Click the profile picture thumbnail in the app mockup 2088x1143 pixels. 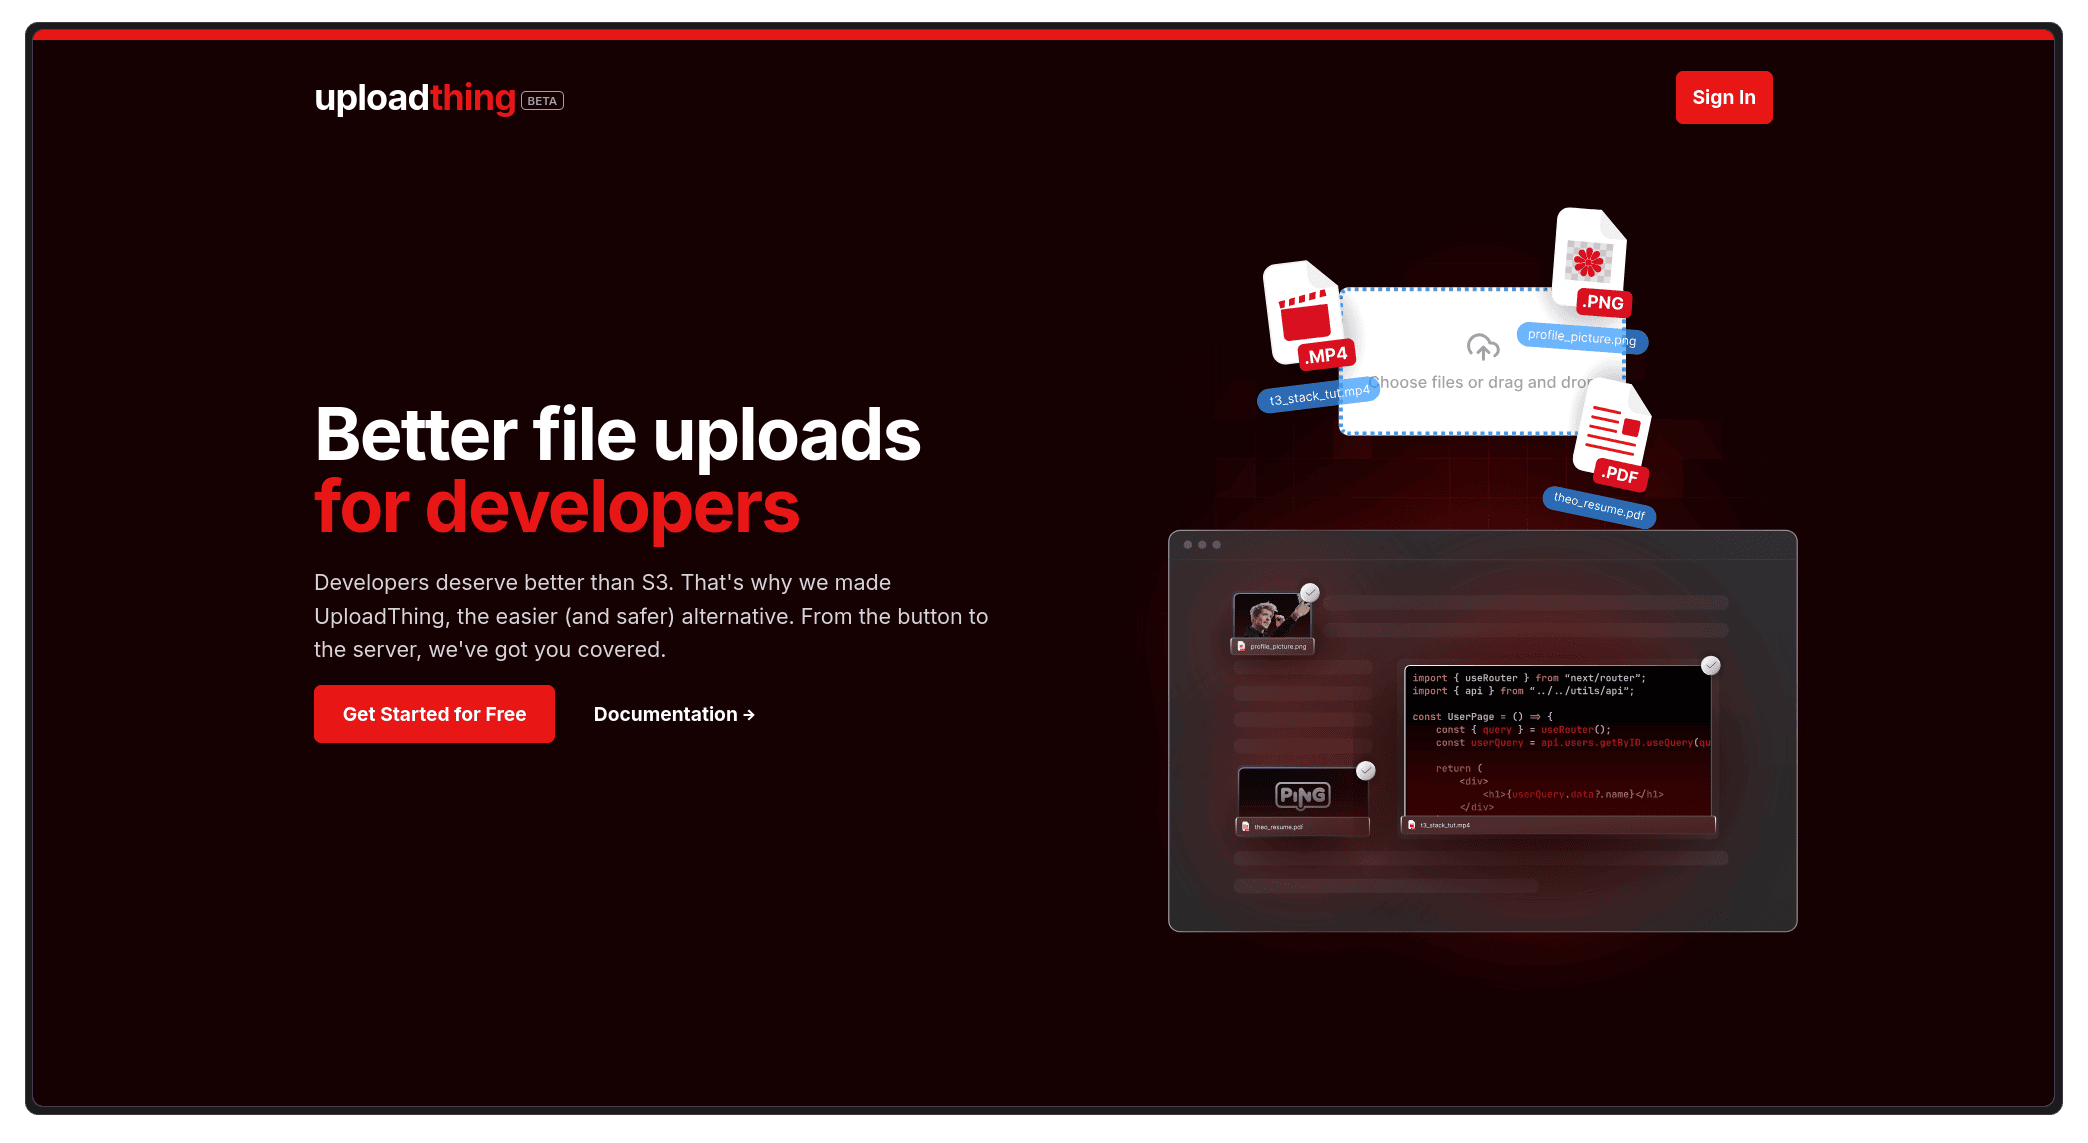coord(1270,615)
